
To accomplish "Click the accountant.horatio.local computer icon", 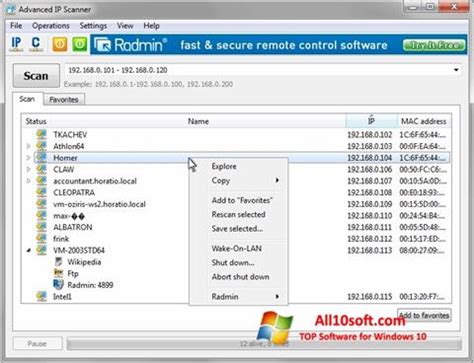I will click(42, 181).
